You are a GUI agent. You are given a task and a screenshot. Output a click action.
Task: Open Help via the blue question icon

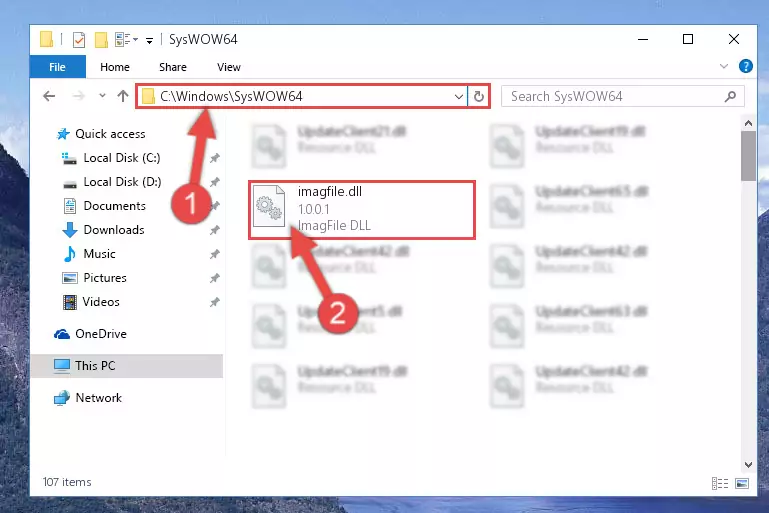tap(745, 66)
